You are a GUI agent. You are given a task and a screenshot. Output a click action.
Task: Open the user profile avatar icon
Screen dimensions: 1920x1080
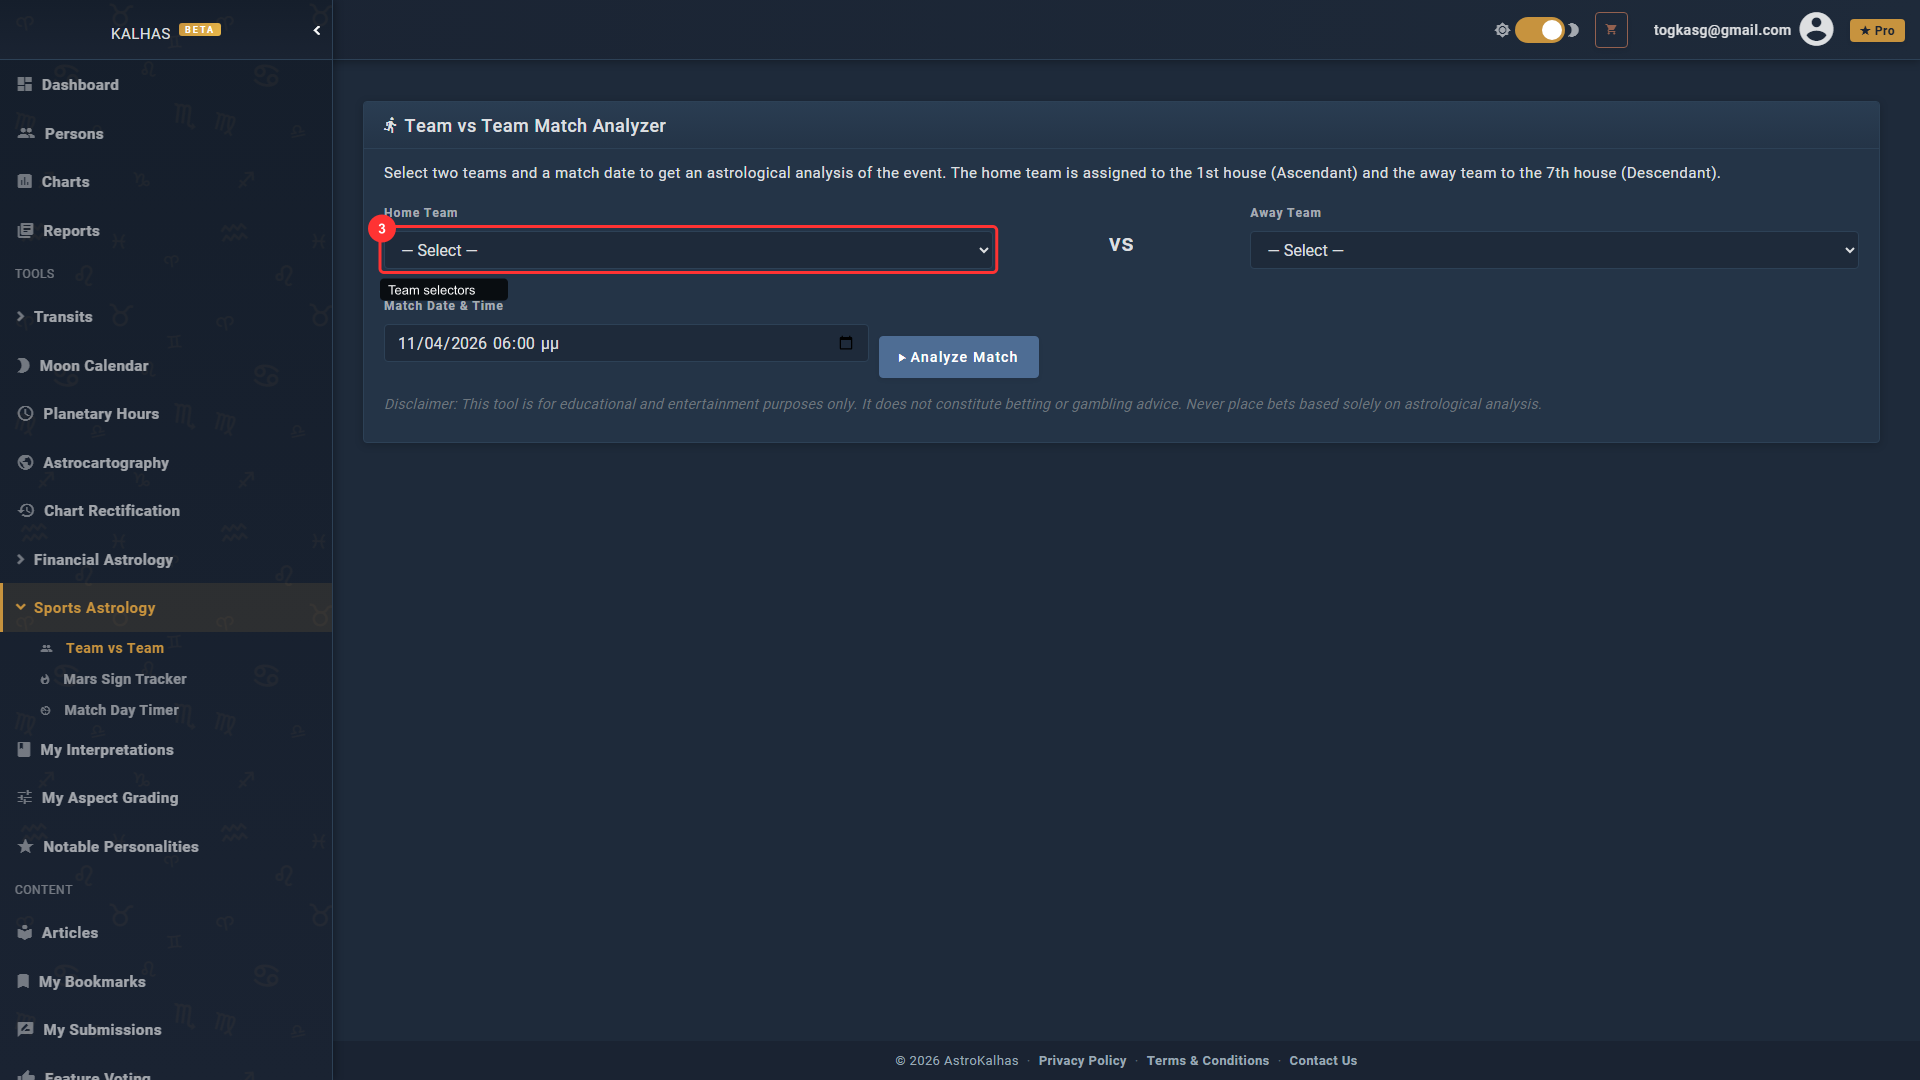coord(1816,30)
